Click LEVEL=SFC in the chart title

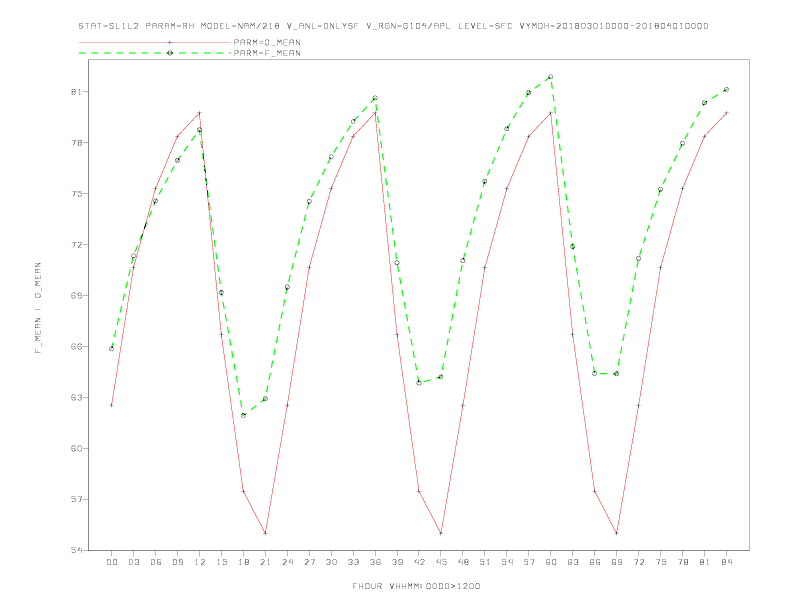tap(485, 26)
